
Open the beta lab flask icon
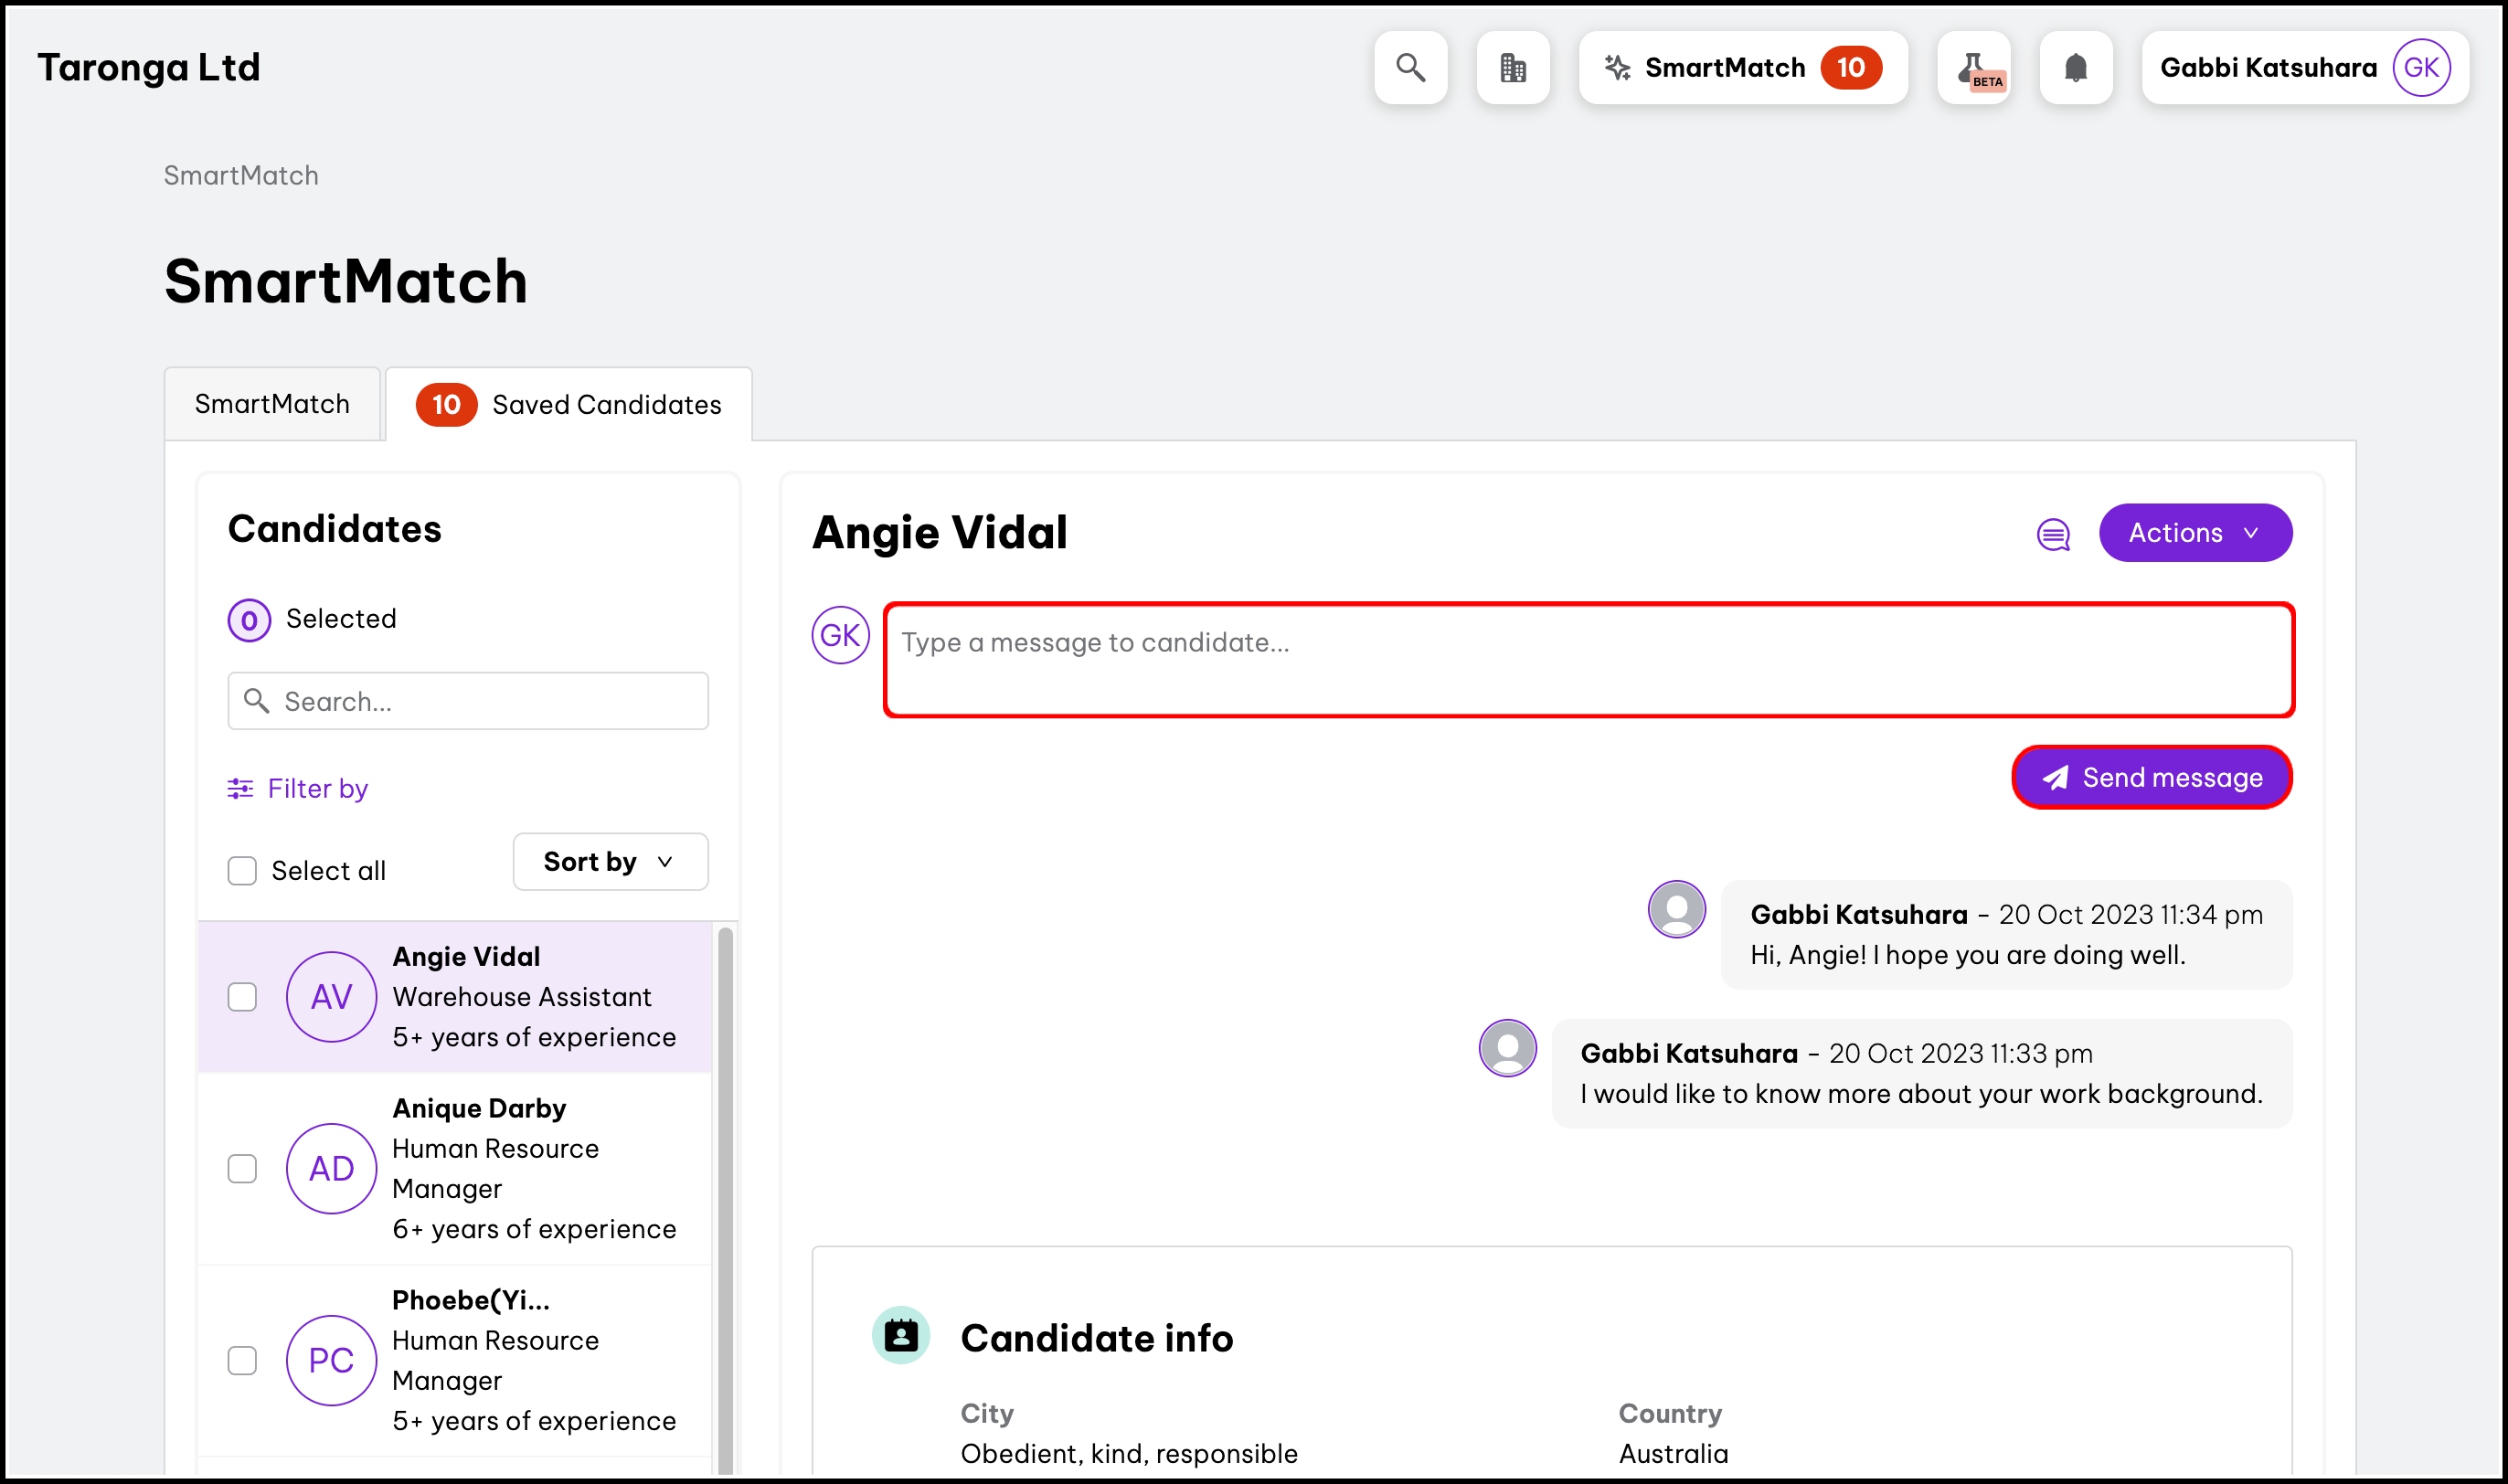coord(1973,67)
